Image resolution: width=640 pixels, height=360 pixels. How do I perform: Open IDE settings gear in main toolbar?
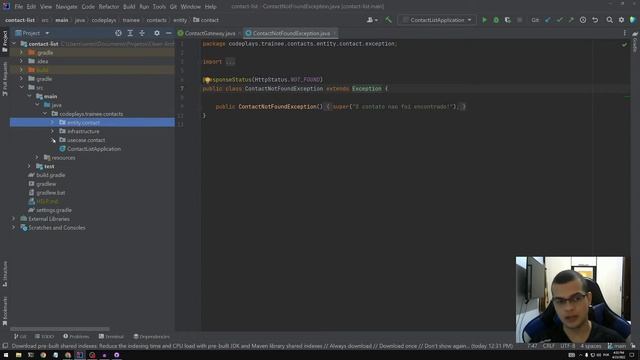tap(621, 20)
